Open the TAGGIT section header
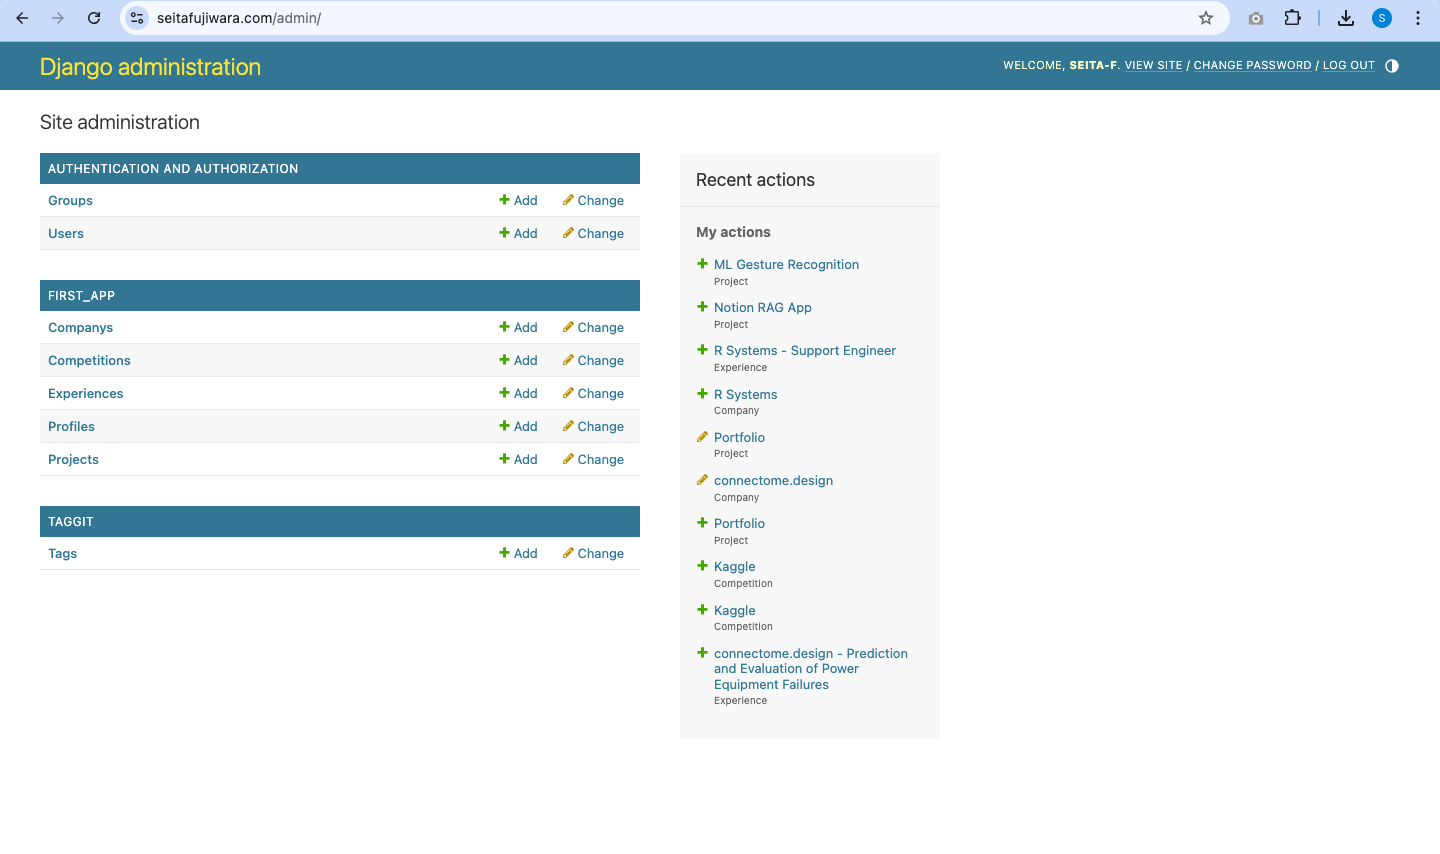The width and height of the screenshot is (1440, 854). (x=70, y=522)
